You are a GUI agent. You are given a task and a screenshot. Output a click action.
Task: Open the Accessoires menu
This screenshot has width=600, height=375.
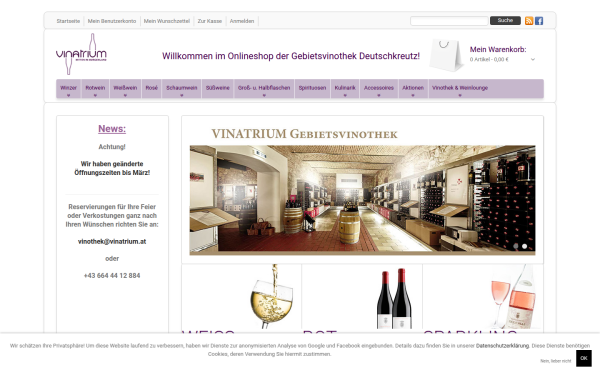(x=379, y=88)
